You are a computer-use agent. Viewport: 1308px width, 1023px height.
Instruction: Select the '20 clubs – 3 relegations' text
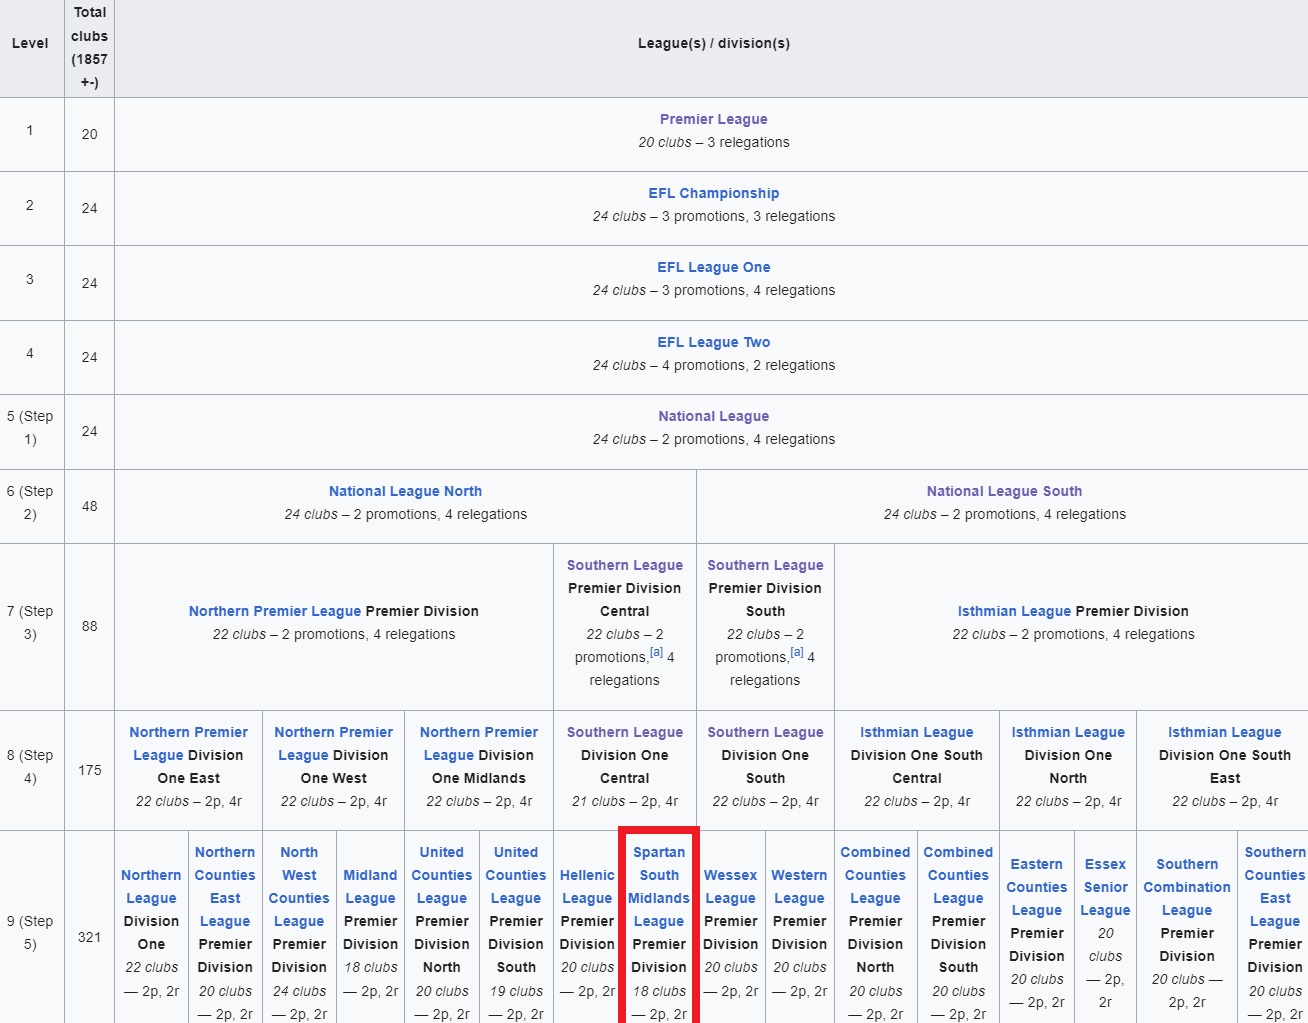point(714,142)
